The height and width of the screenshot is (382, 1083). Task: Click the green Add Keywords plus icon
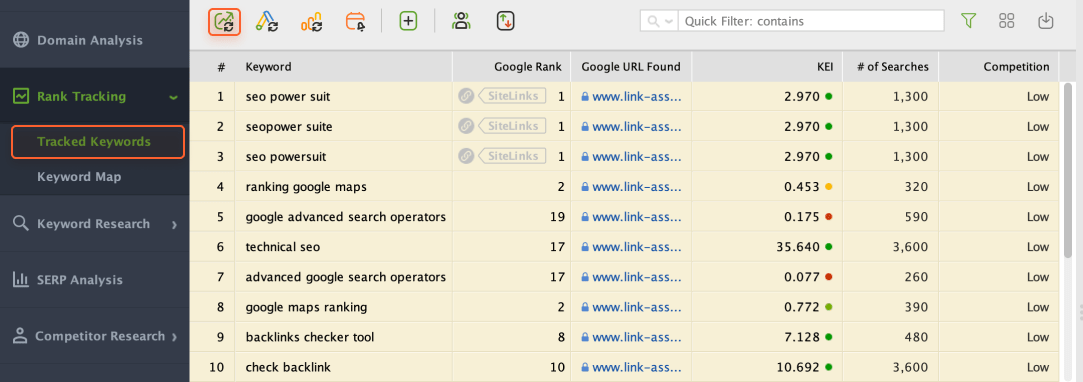coord(409,21)
